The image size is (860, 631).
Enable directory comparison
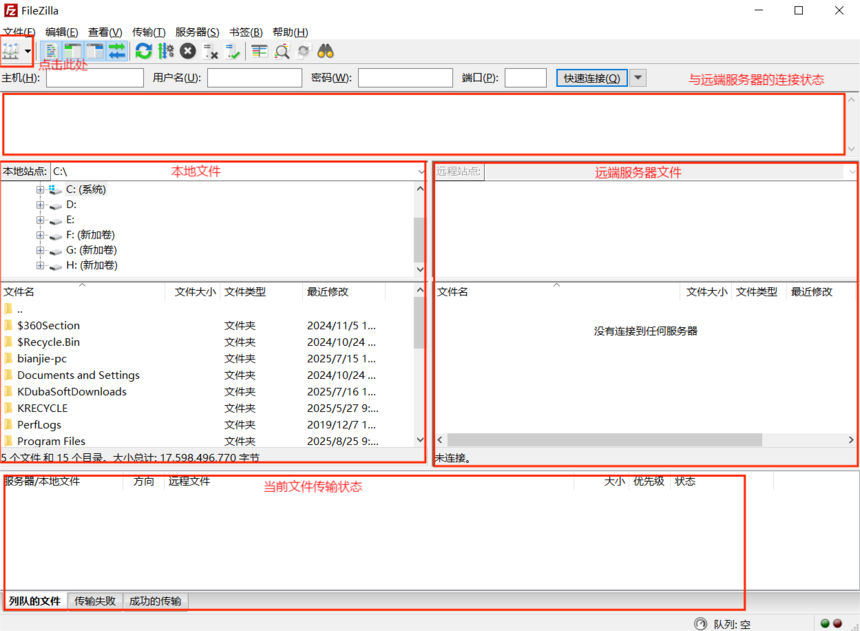click(x=282, y=51)
